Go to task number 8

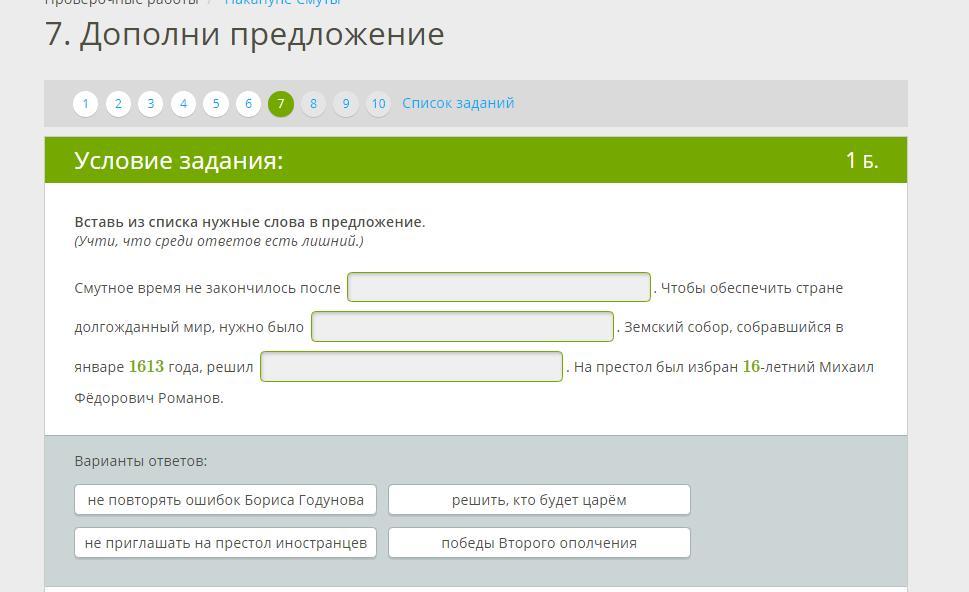pos(313,104)
